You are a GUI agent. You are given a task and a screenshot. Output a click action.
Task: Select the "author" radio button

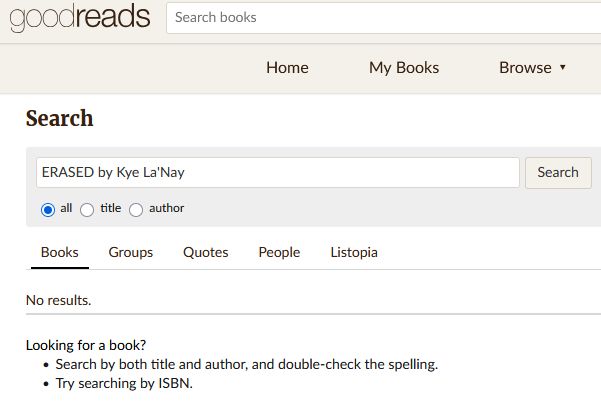click(x=136, y=209)
